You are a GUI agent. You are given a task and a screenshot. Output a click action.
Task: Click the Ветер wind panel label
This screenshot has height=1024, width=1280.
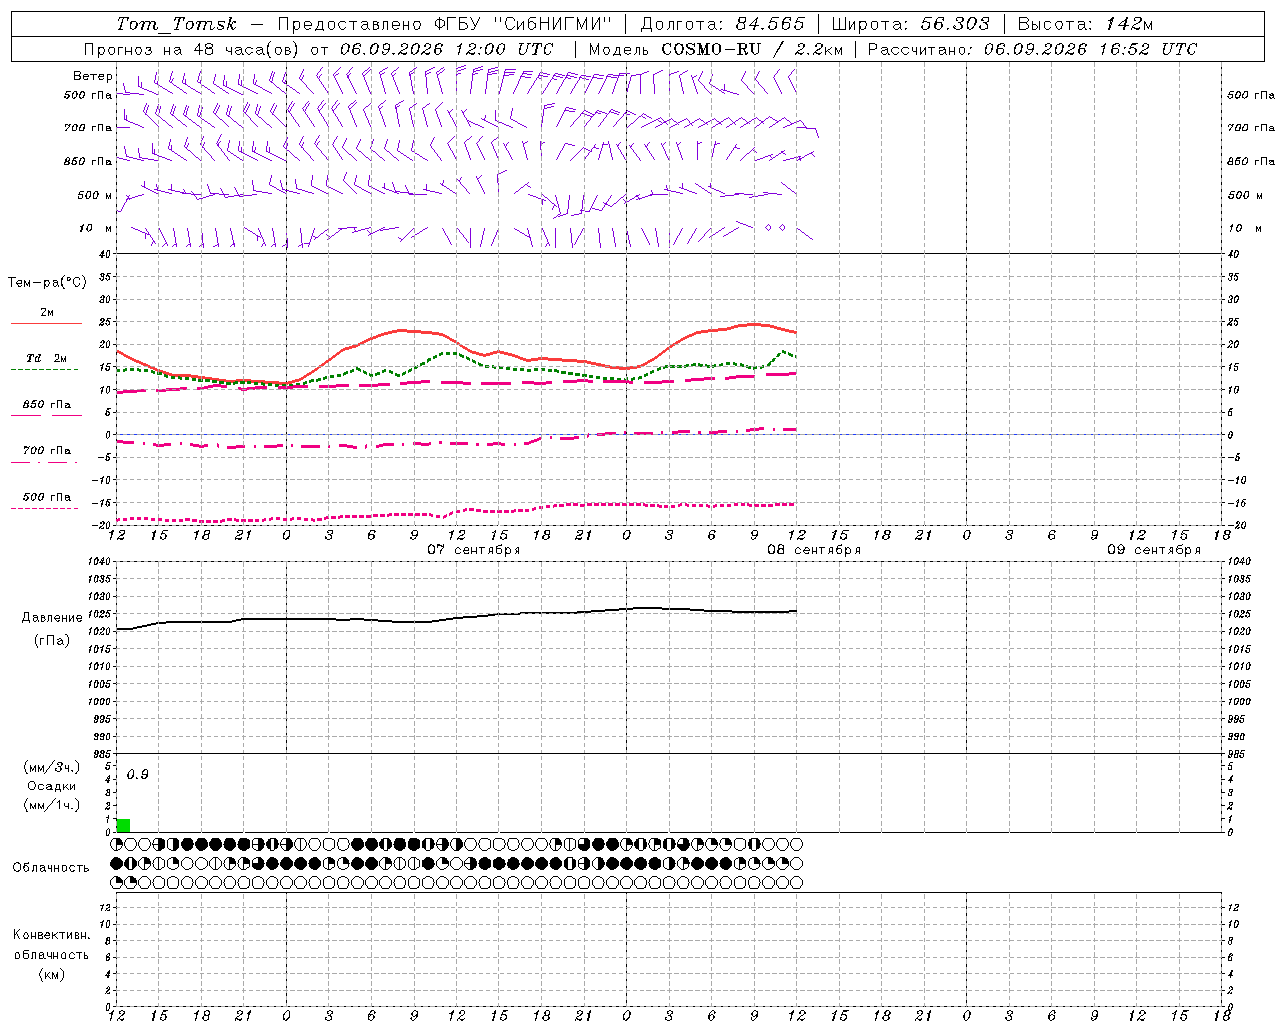coord(92,76)
